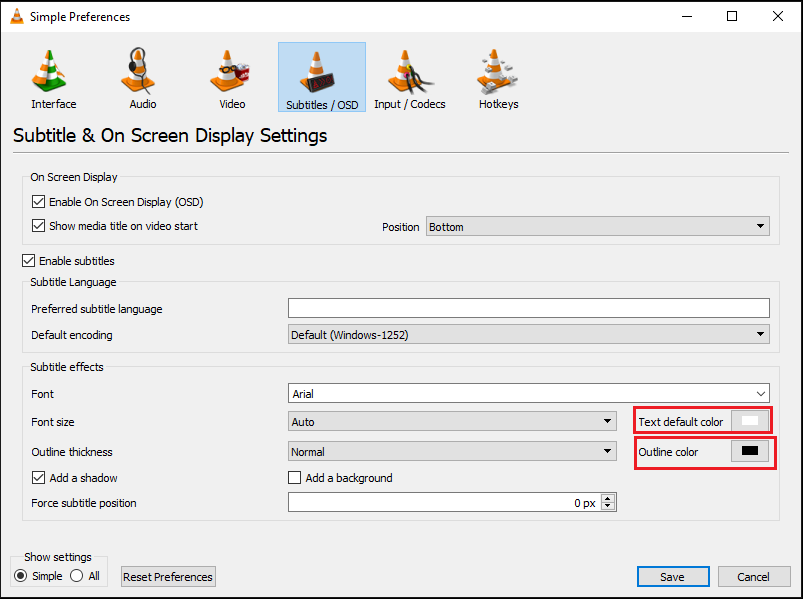Click the Preferred subtitle language field
This screenshot has width=803, height=599.
click(529, 308)
